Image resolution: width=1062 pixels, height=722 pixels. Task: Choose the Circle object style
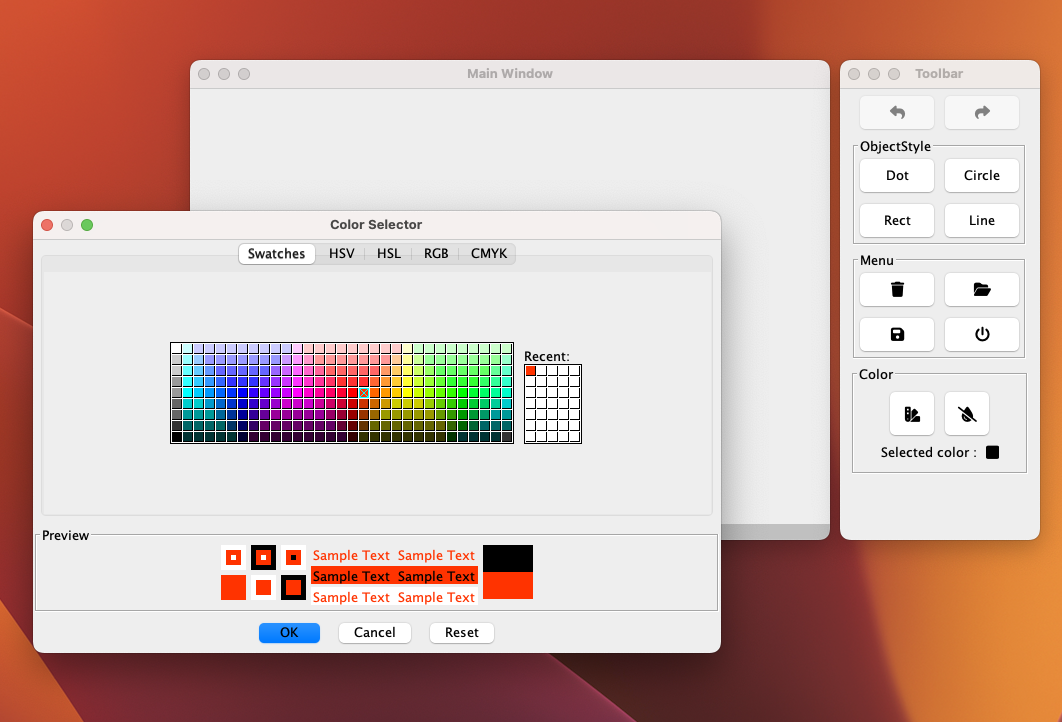coord(982,176)
